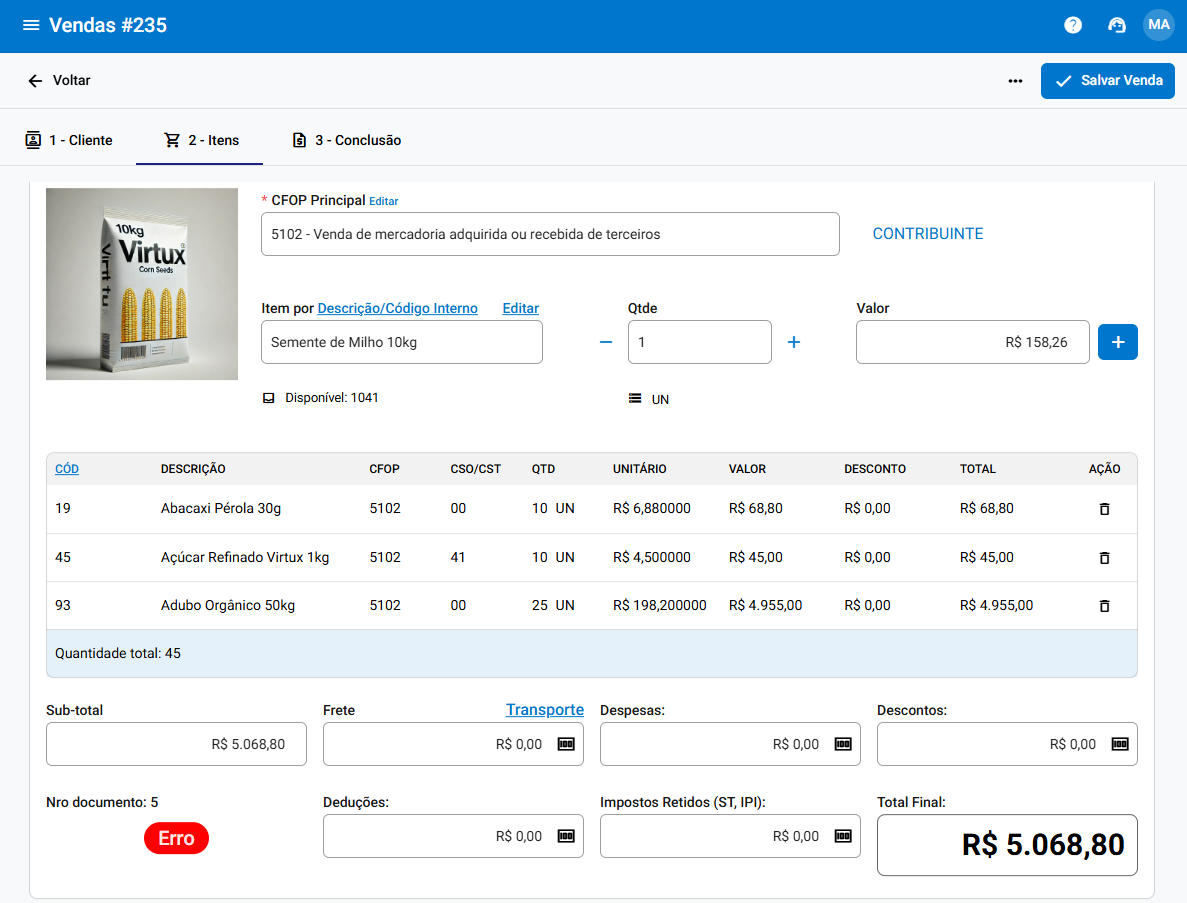Click the CFOP Principal input field

549,234
